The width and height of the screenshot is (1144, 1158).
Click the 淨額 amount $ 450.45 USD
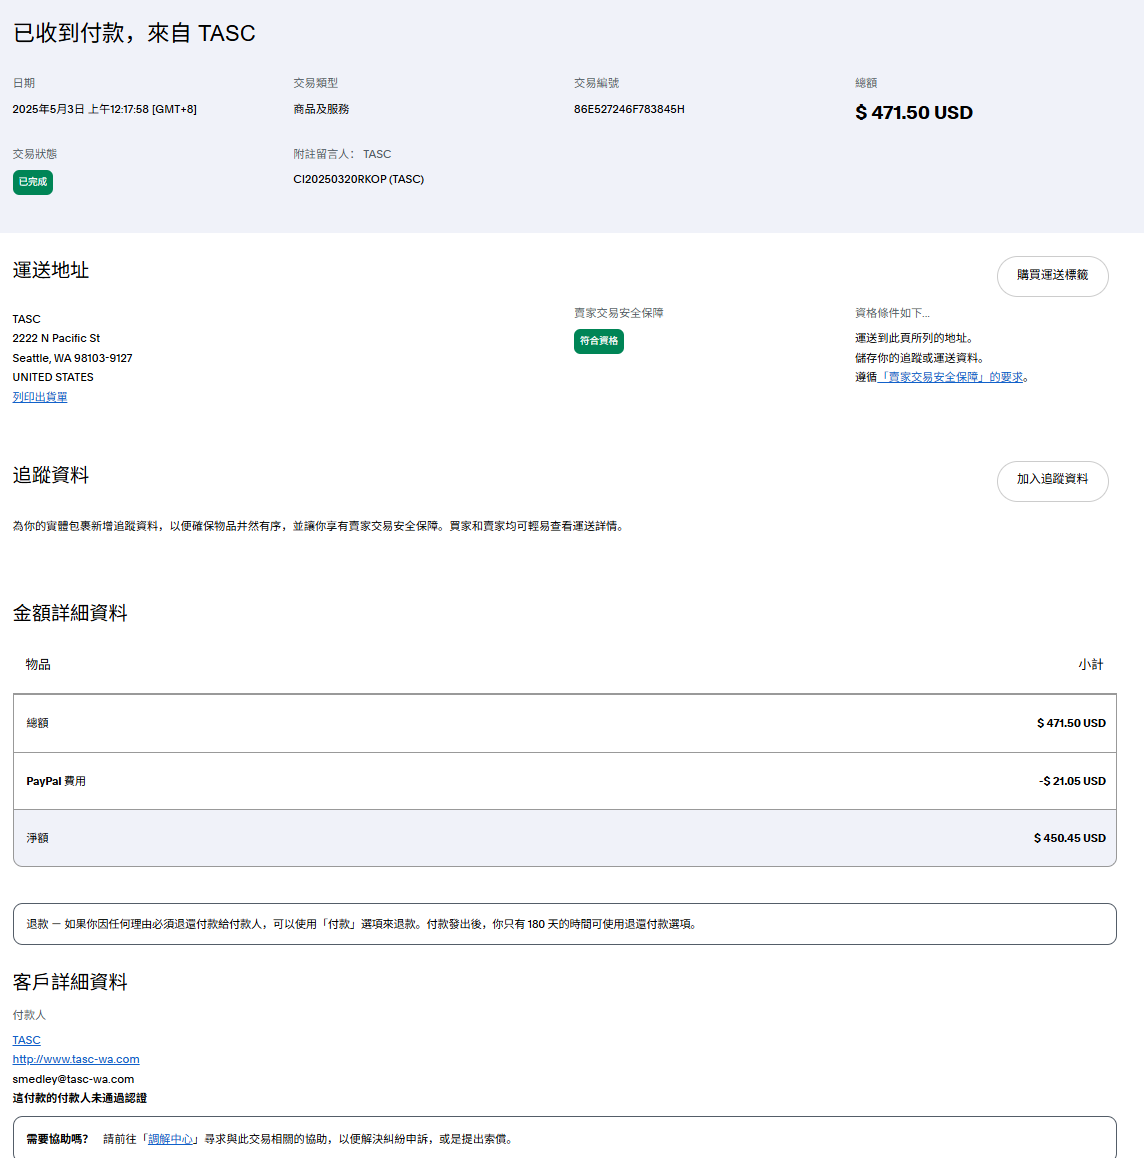[1069, 838]
